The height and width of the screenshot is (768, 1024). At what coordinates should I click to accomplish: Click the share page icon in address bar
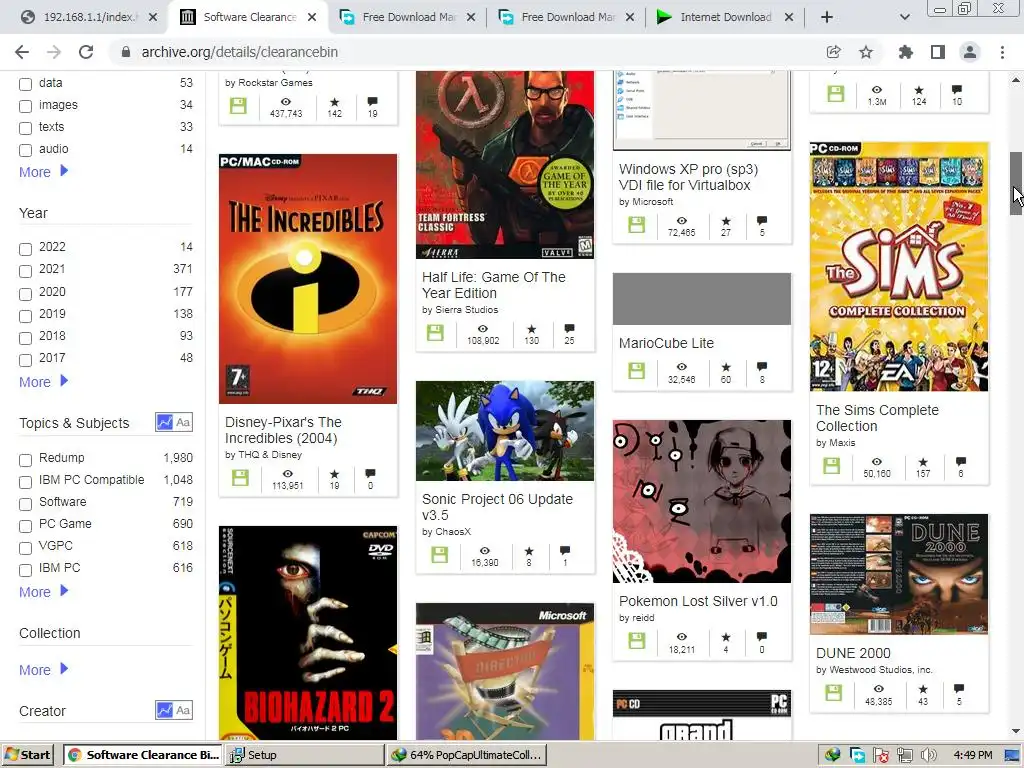click(833, 52)
